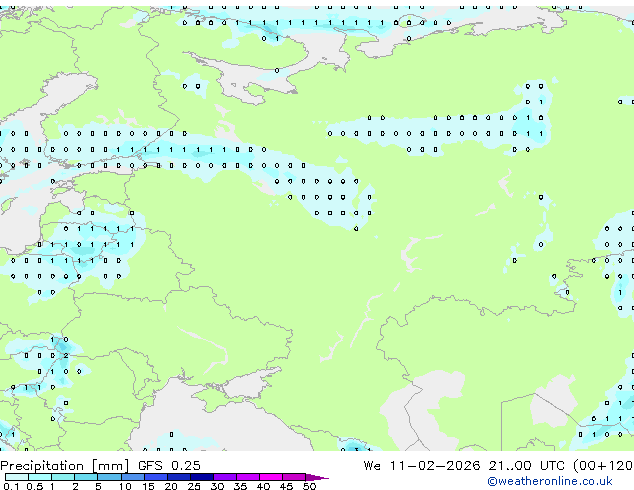Choose the legend swatch between 10 and 15
634x490 pixels.
point(133,477)
